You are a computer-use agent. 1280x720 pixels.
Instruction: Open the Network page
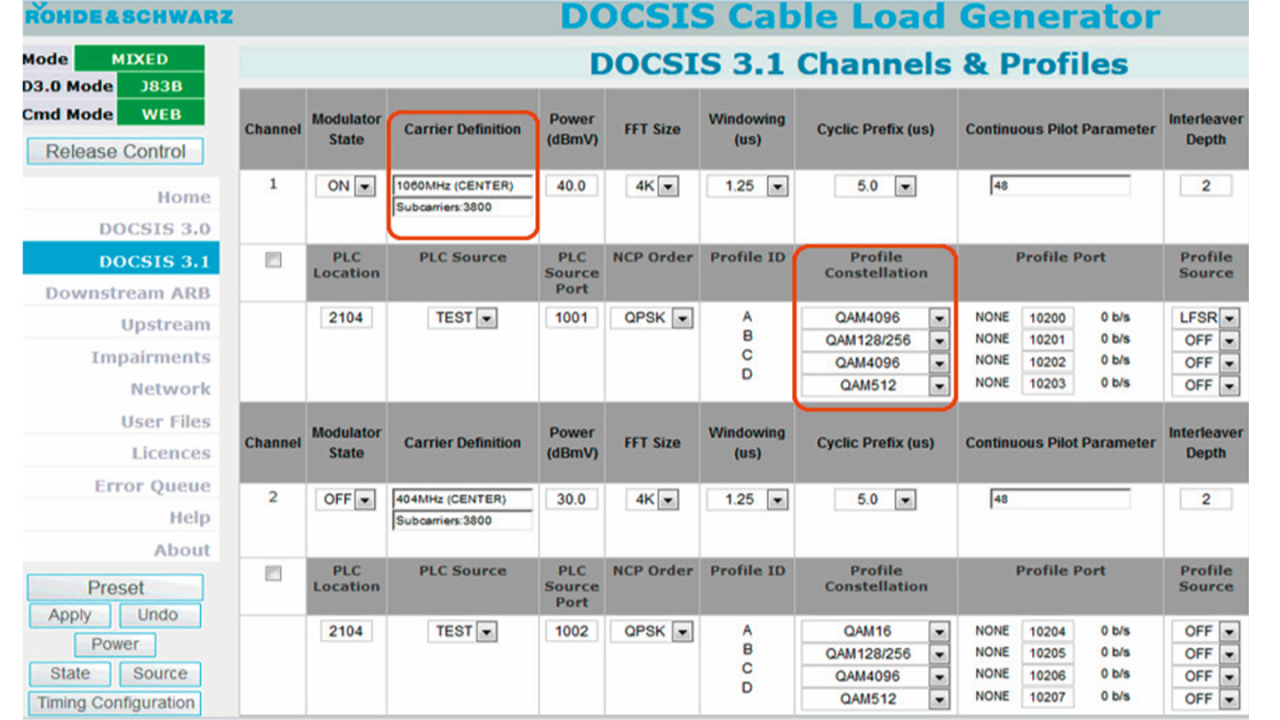point(171,389)
